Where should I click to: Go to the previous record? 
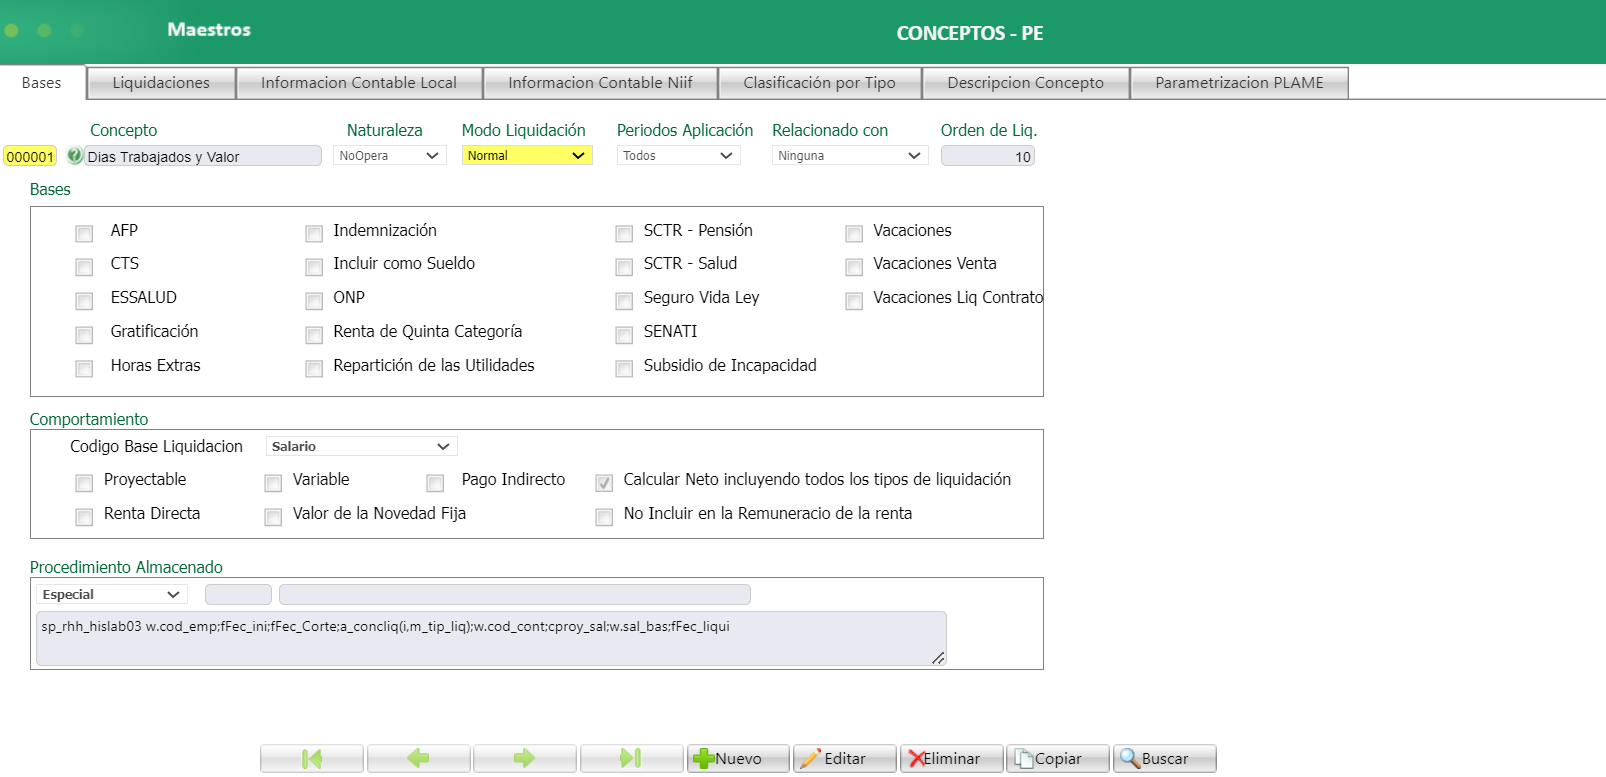pos(418,759)
